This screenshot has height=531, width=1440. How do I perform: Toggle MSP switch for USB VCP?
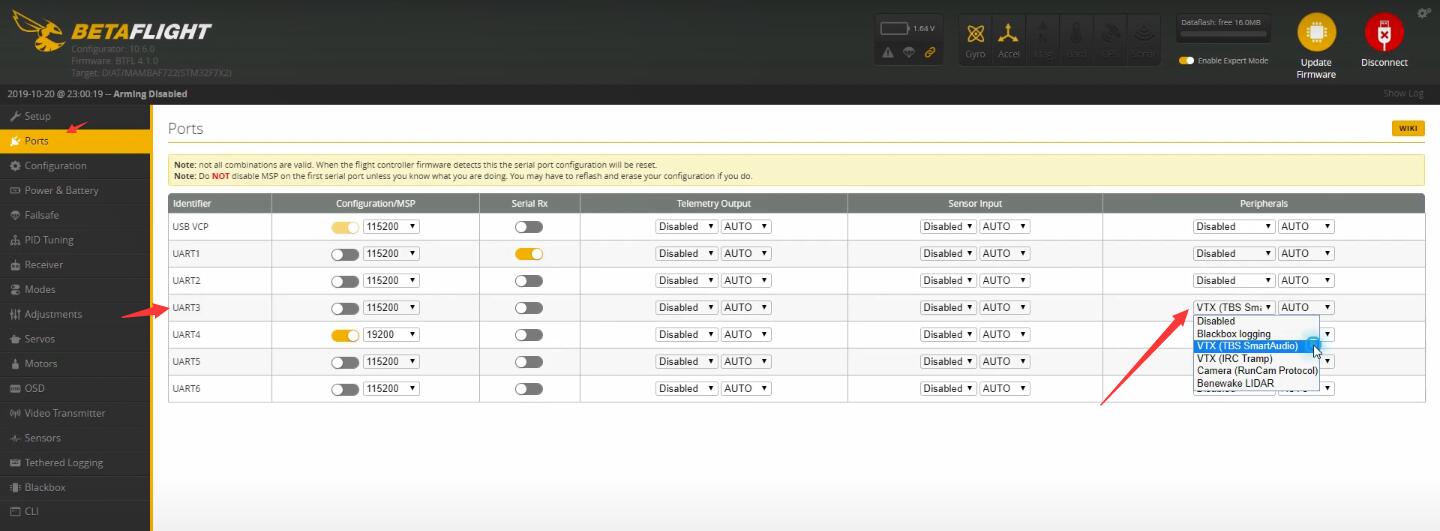pyautogui.click(x=345, y=227)
